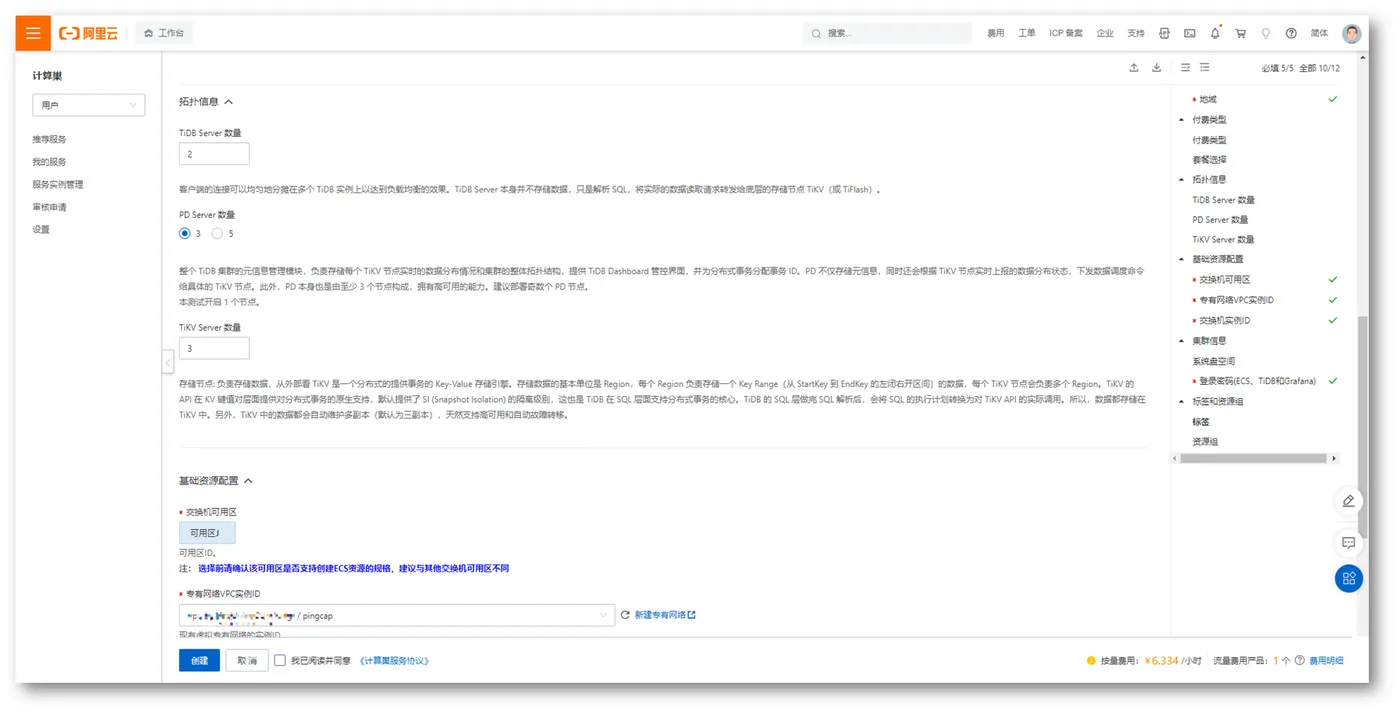The width and height of the screenshot is (1400, 714).
Task: Click the floating edit pencil icon
Action: click(1349, 500)
